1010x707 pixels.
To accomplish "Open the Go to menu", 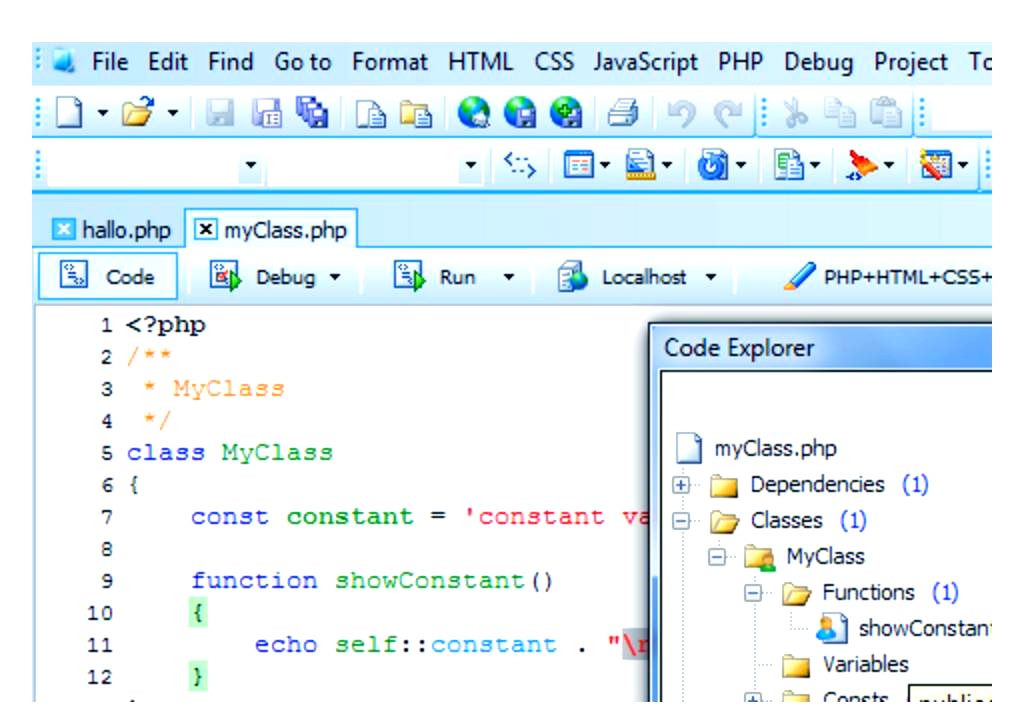I will point(302,62).
